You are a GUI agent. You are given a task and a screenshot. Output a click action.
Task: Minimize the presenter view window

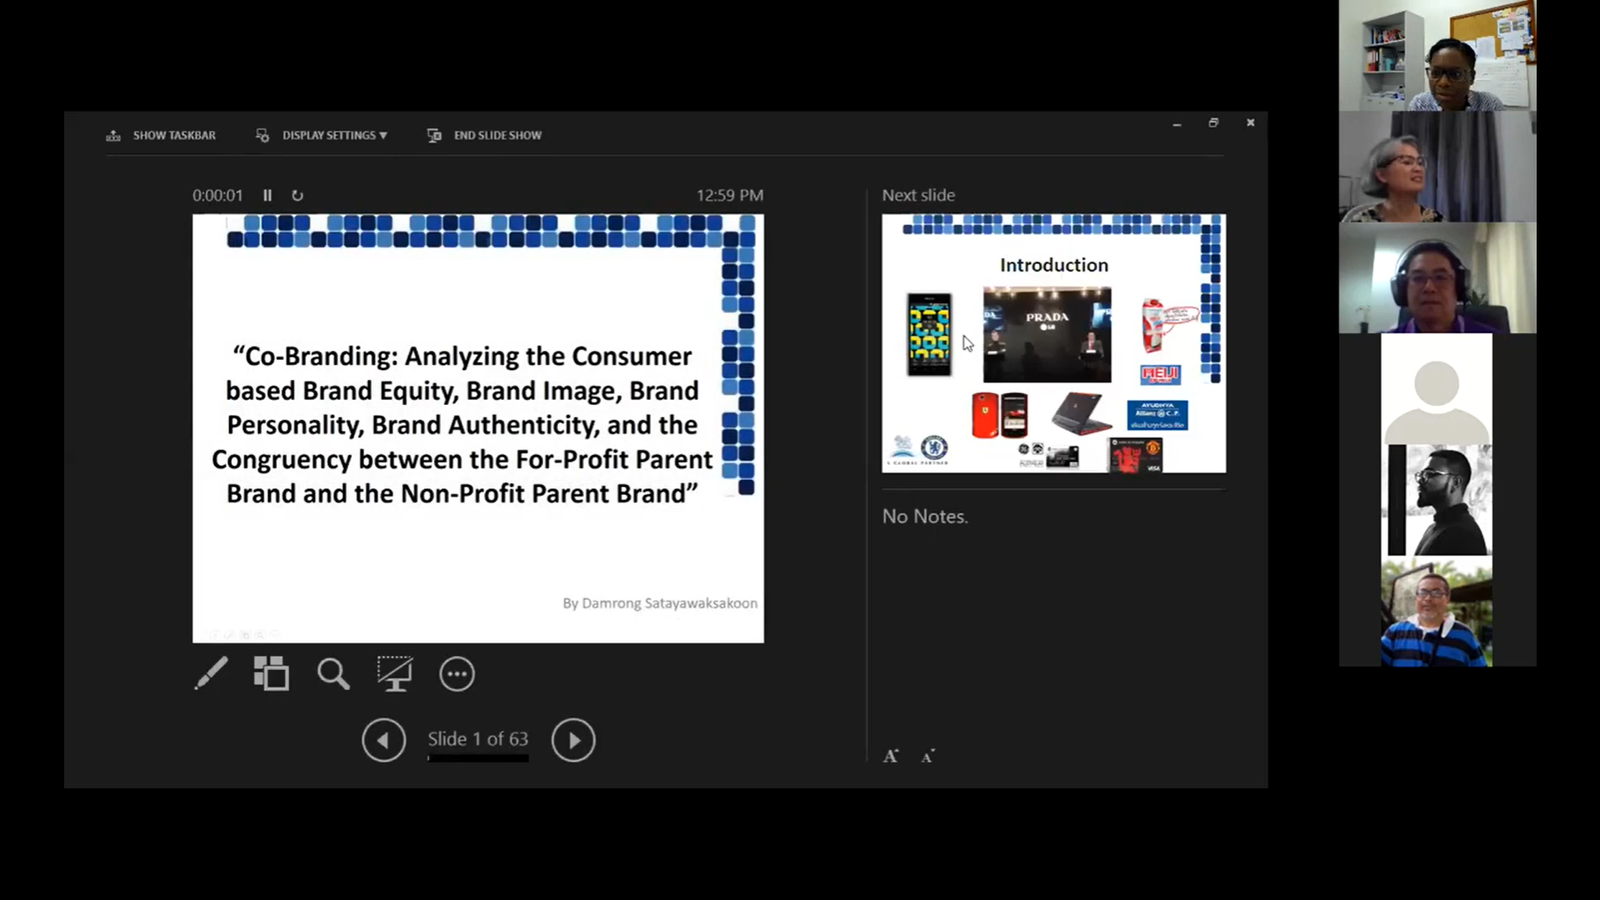(1177, 123)
